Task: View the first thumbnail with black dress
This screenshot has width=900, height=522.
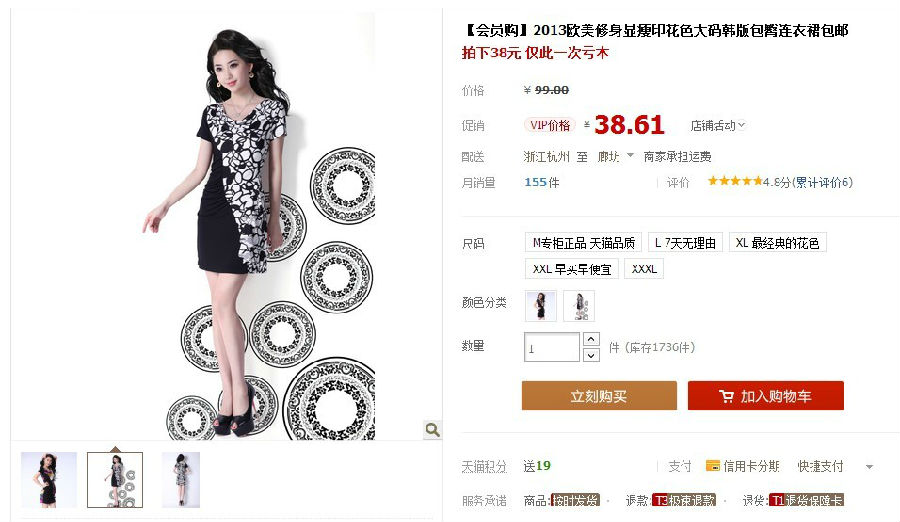Action: (49, 480)
